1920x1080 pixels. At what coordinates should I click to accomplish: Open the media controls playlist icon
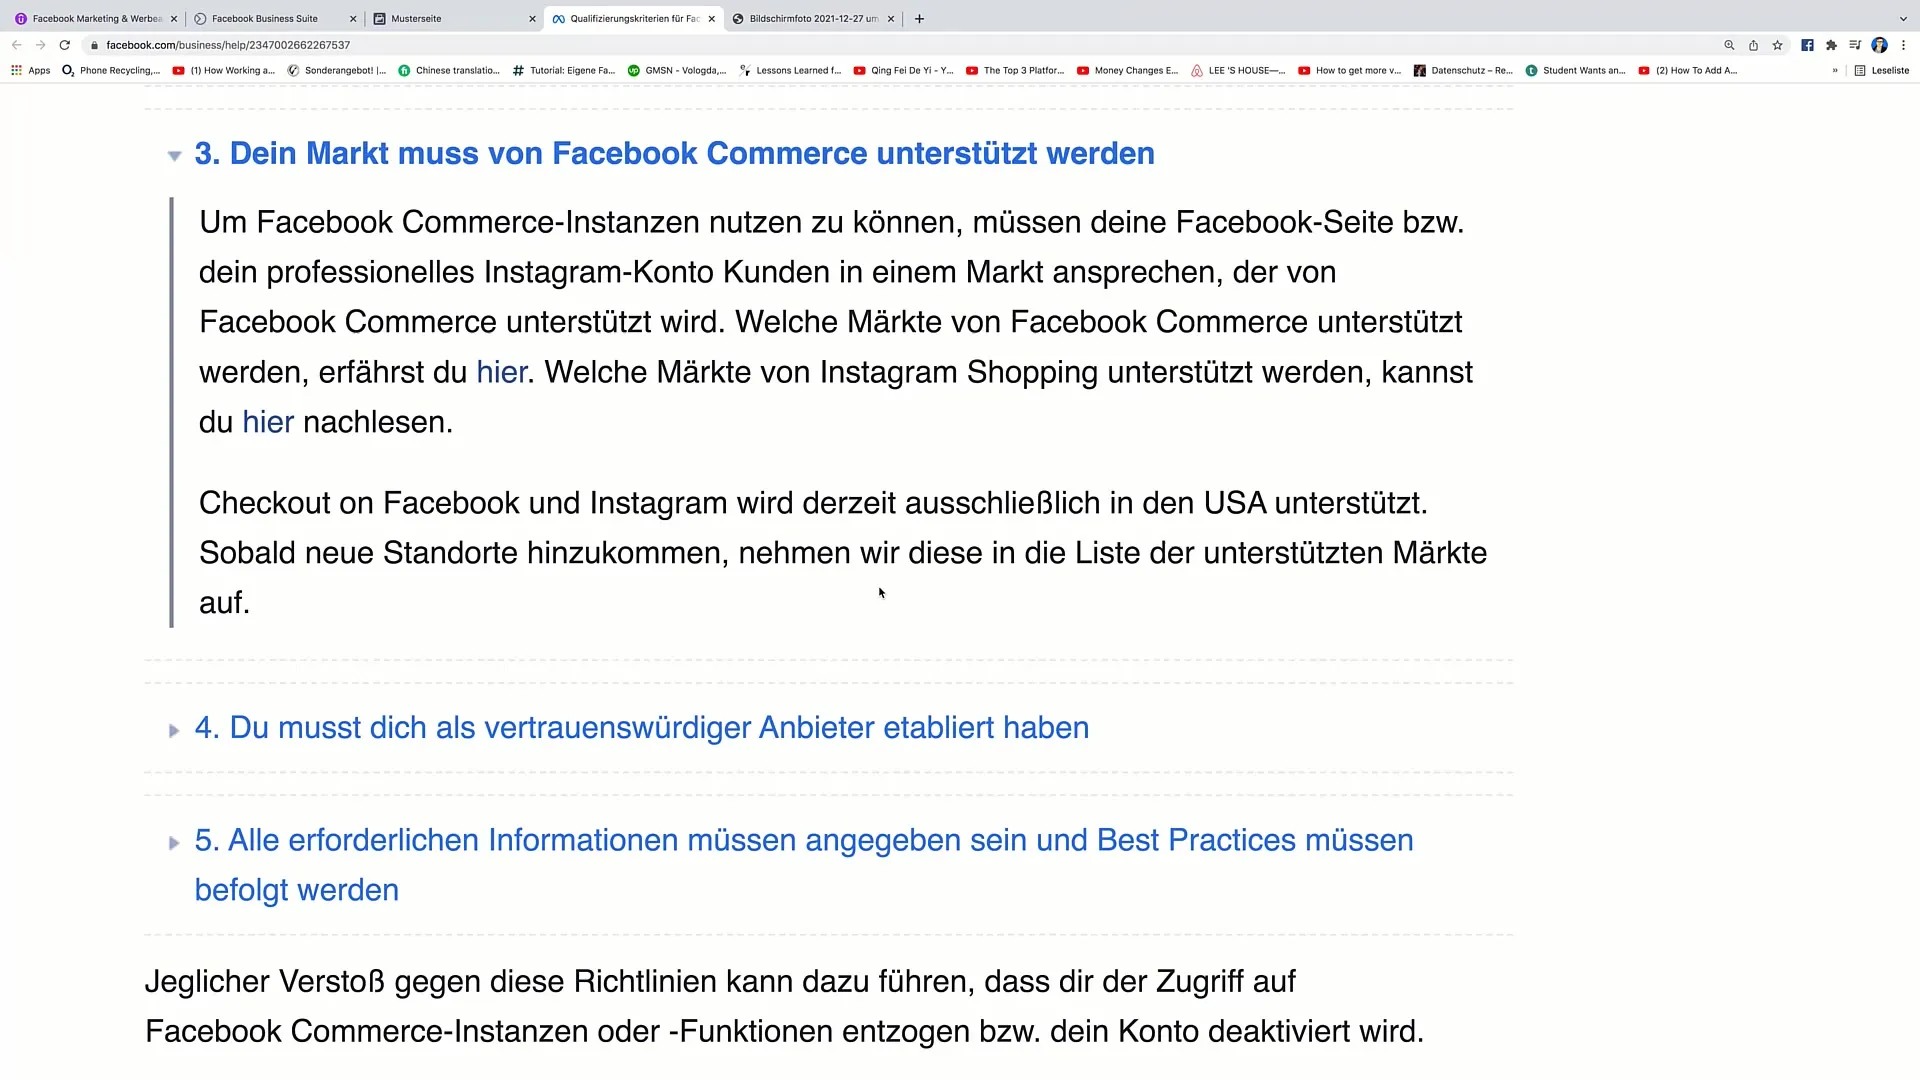coord(1855,45)
